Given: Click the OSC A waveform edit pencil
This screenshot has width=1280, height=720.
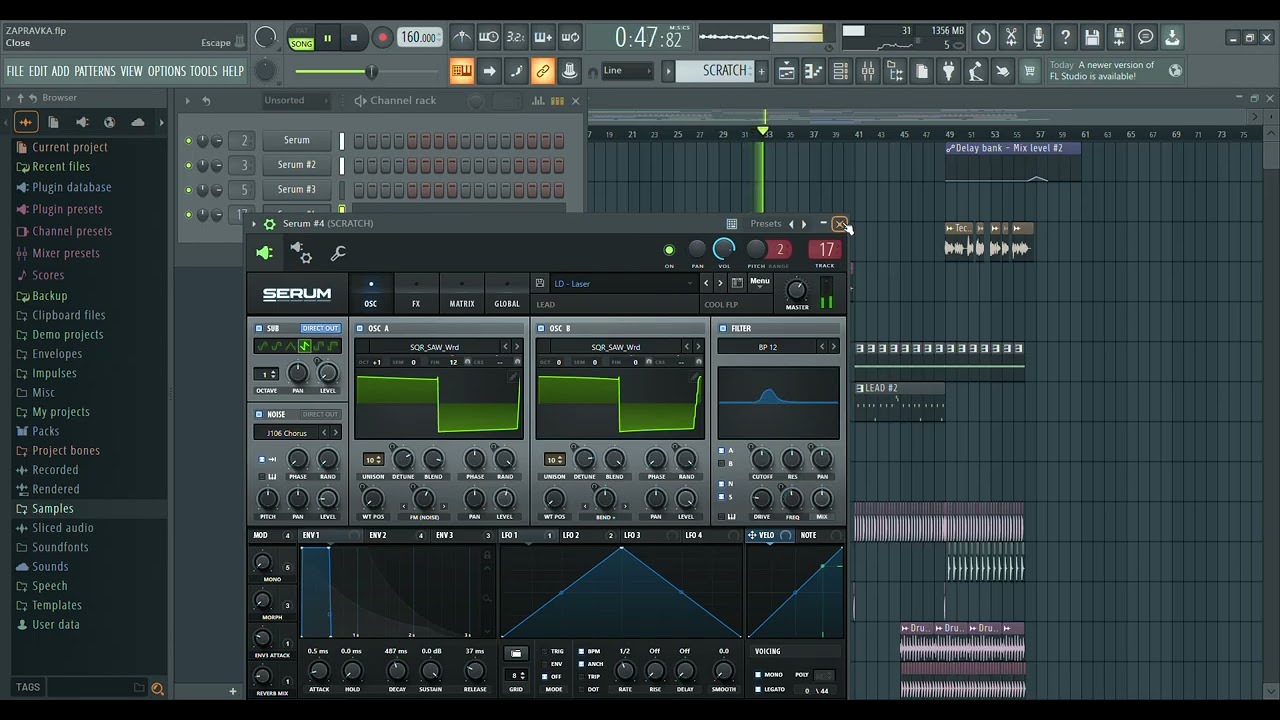Looking at the screenshot, I should pos(513,377).
